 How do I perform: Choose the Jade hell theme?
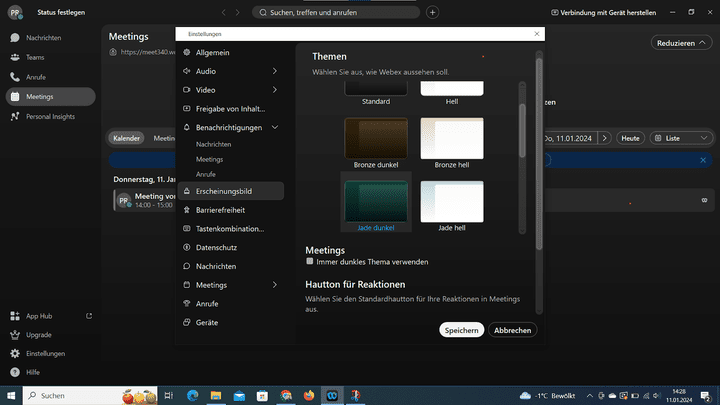pyautogui.click(x=452, y=202)
